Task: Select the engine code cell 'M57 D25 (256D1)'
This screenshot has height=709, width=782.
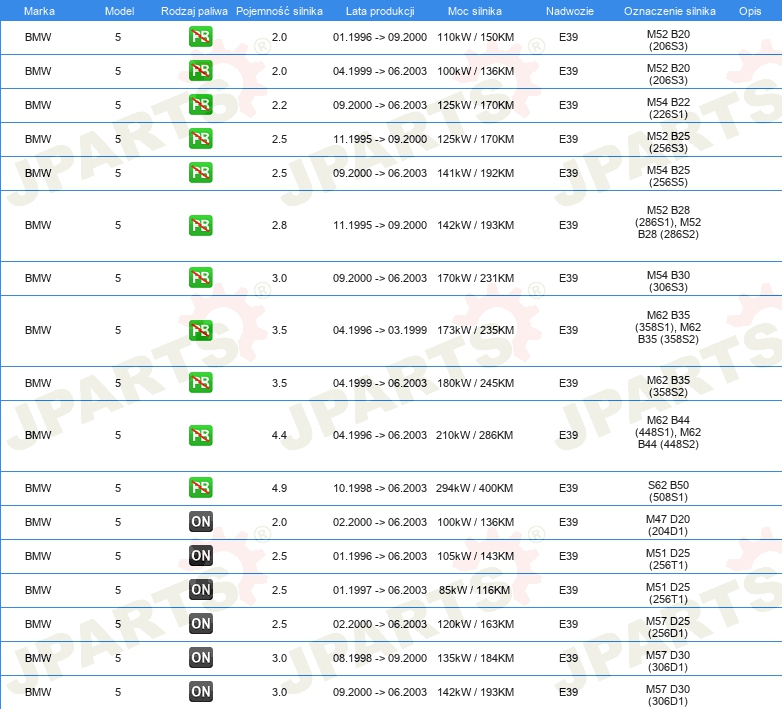Action: [x=668, y=624]
